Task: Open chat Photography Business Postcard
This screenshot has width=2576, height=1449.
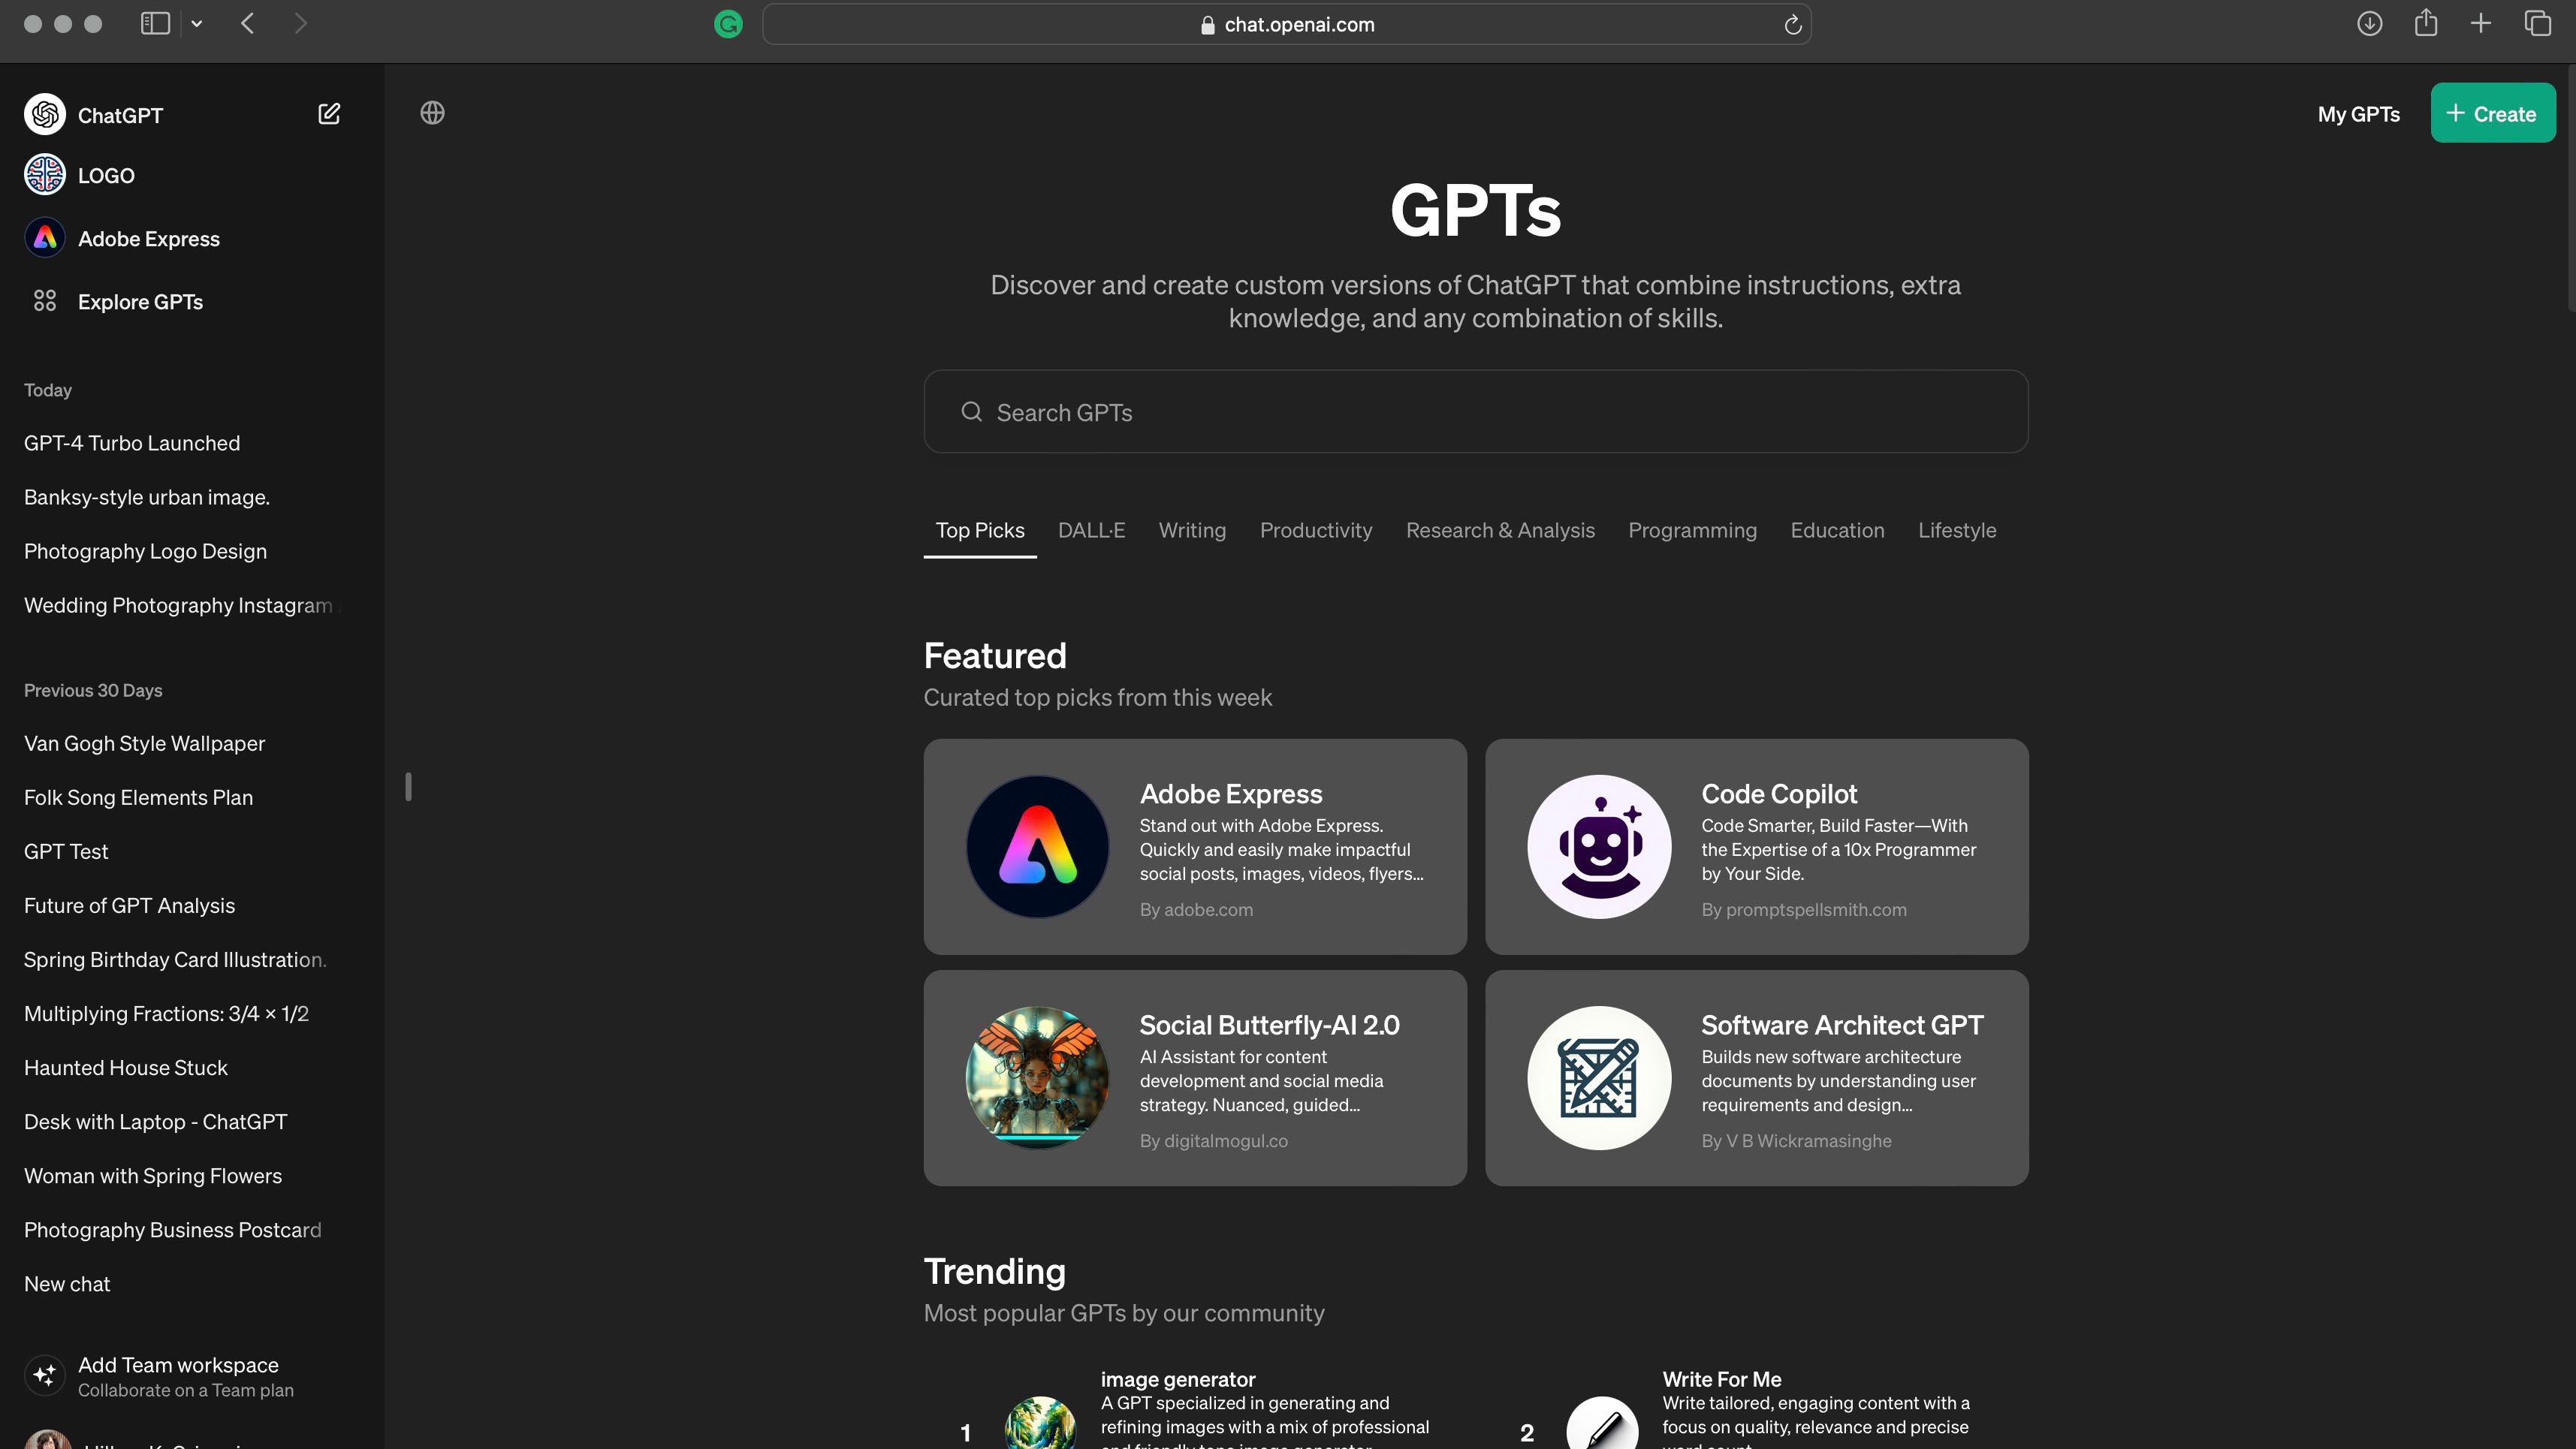Action: (173, 1229)
